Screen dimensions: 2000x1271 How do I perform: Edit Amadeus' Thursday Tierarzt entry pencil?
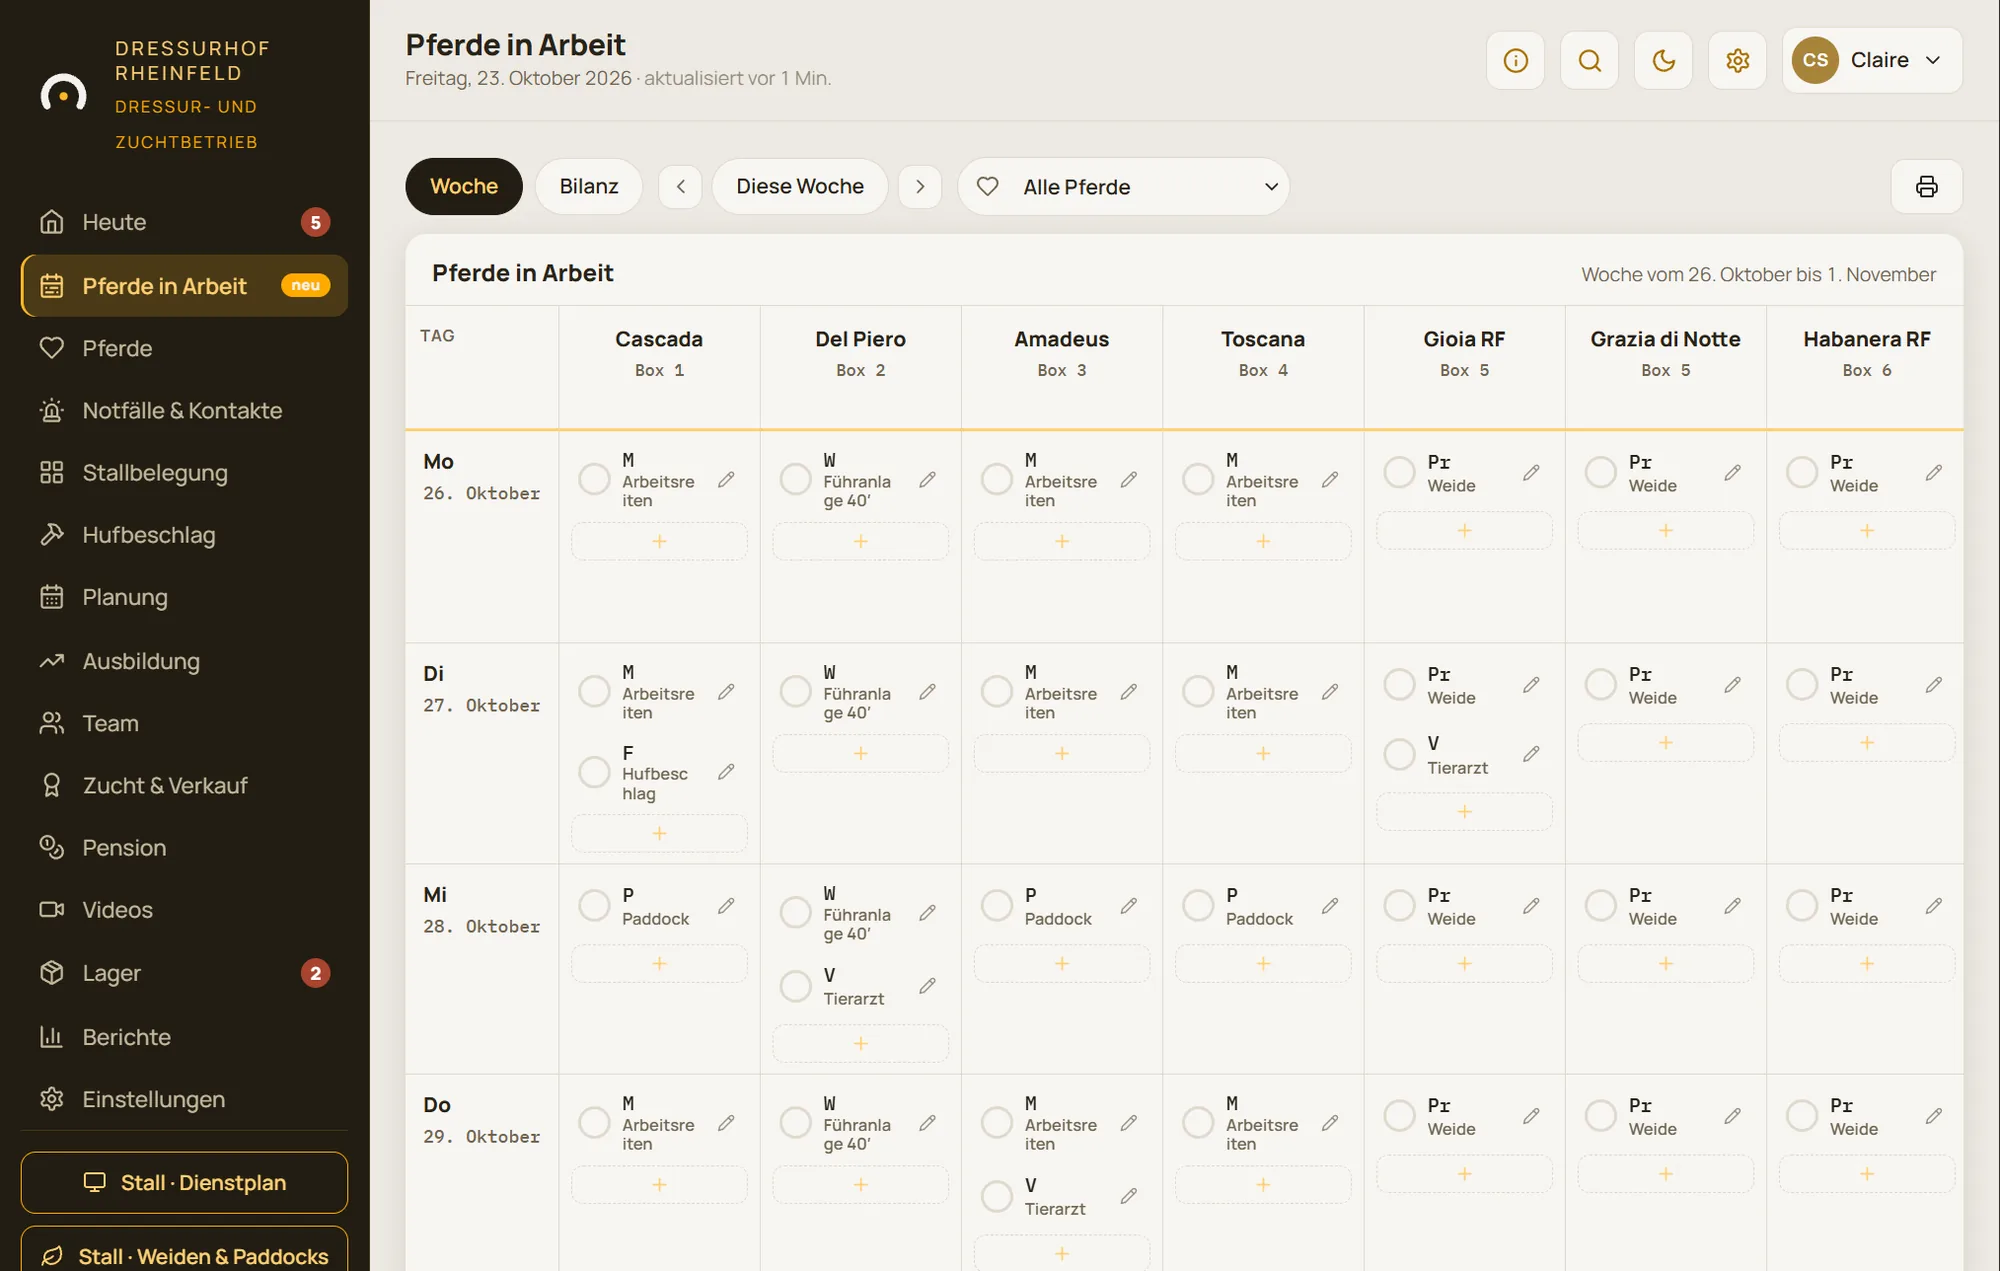pos(1128,1196)
